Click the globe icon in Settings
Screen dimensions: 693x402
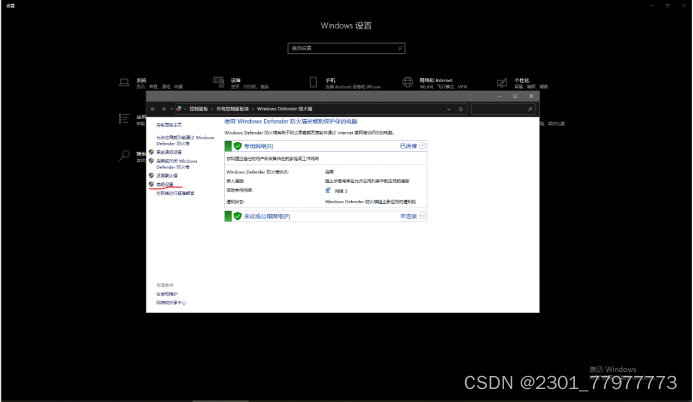(x=407, y=82)
